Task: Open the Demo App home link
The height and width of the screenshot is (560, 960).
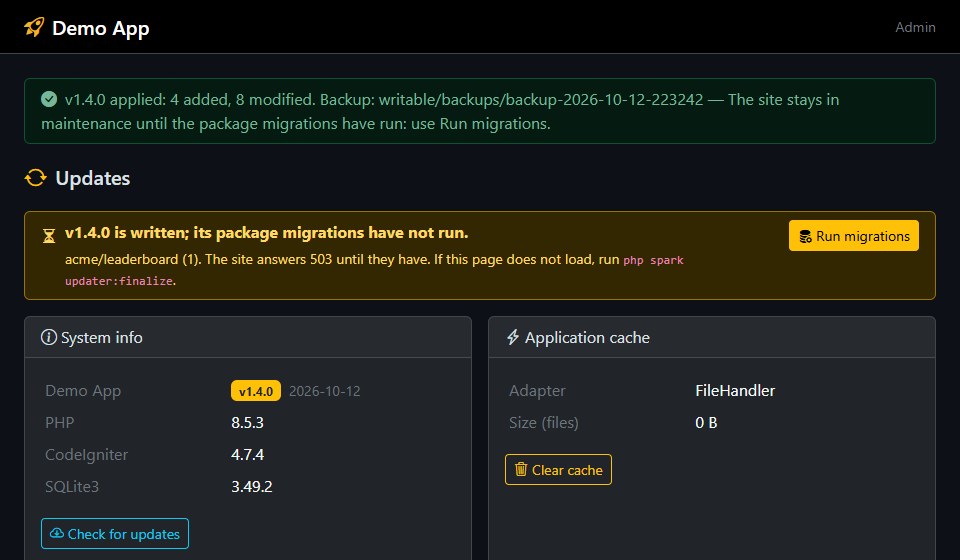Action: click(x=87, y=28)
